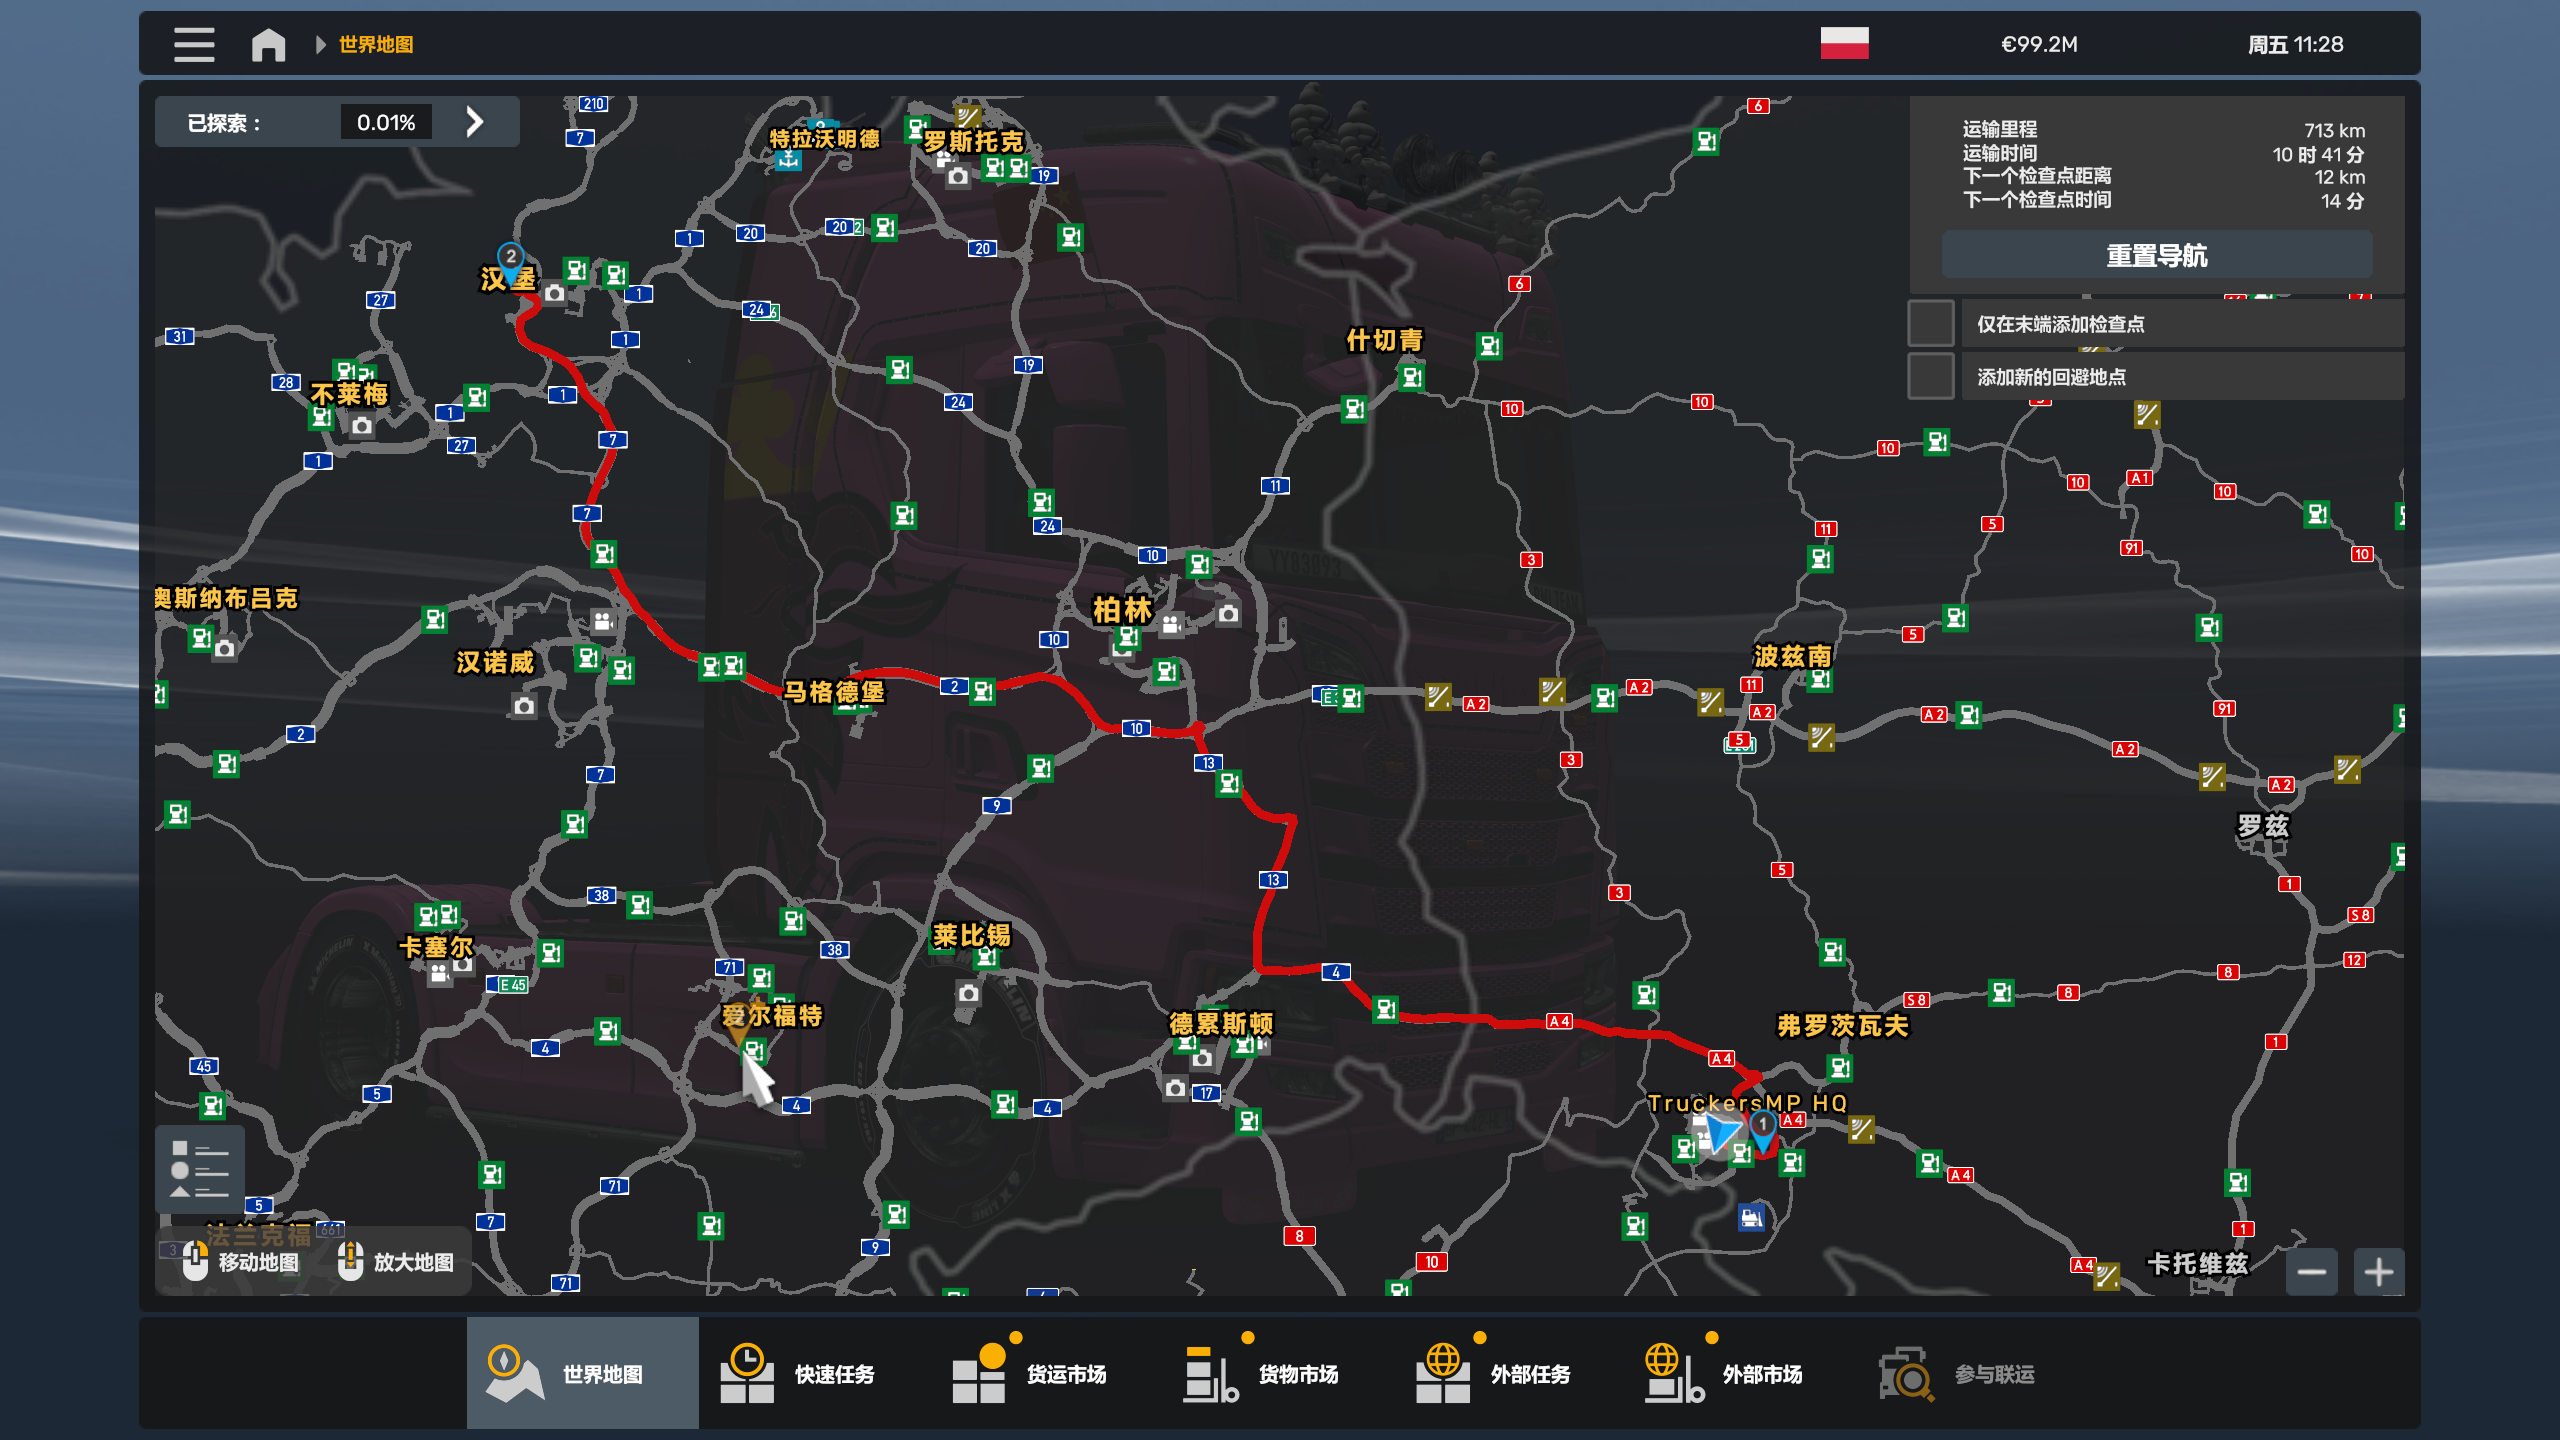Image resolution: width=2560 pixels, height=1440 pixels.
Task: Click the gas station icon below 什切青
Action: [1412, 377]
